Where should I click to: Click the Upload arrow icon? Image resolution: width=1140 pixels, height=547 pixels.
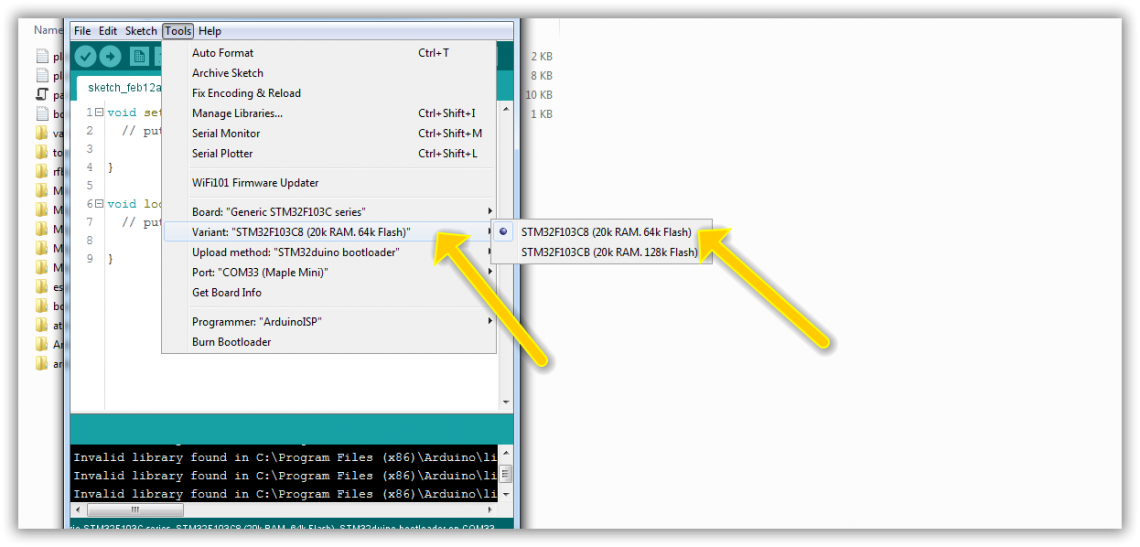(110, 57)
